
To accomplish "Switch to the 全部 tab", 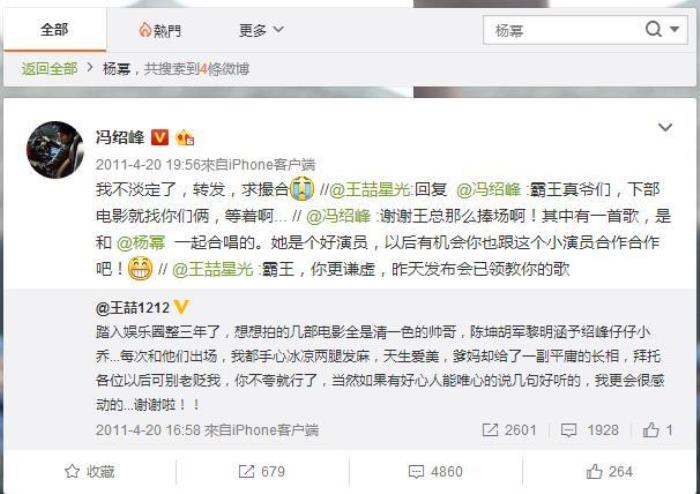I will coord(54,30).
